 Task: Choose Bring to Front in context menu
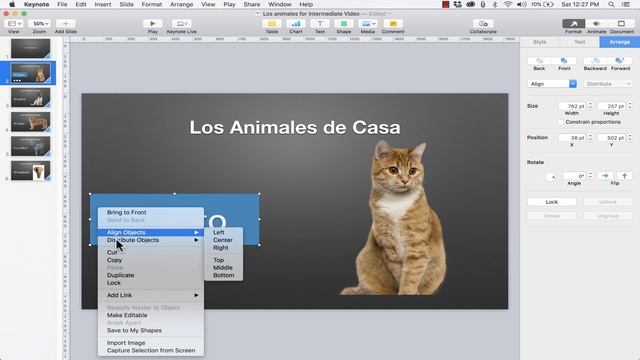click(x=151, y=212)
